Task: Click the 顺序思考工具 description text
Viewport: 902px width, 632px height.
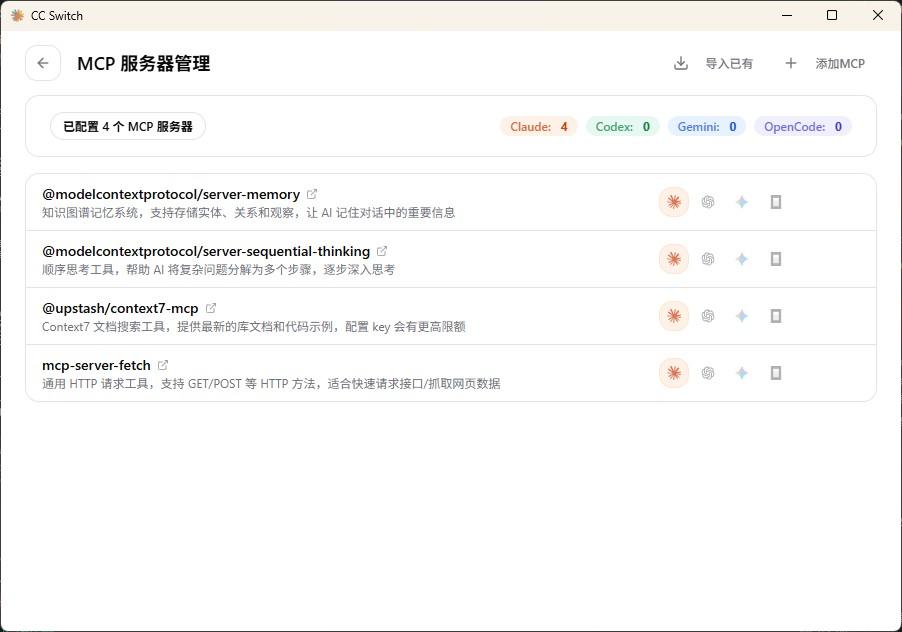Action: 219,270
